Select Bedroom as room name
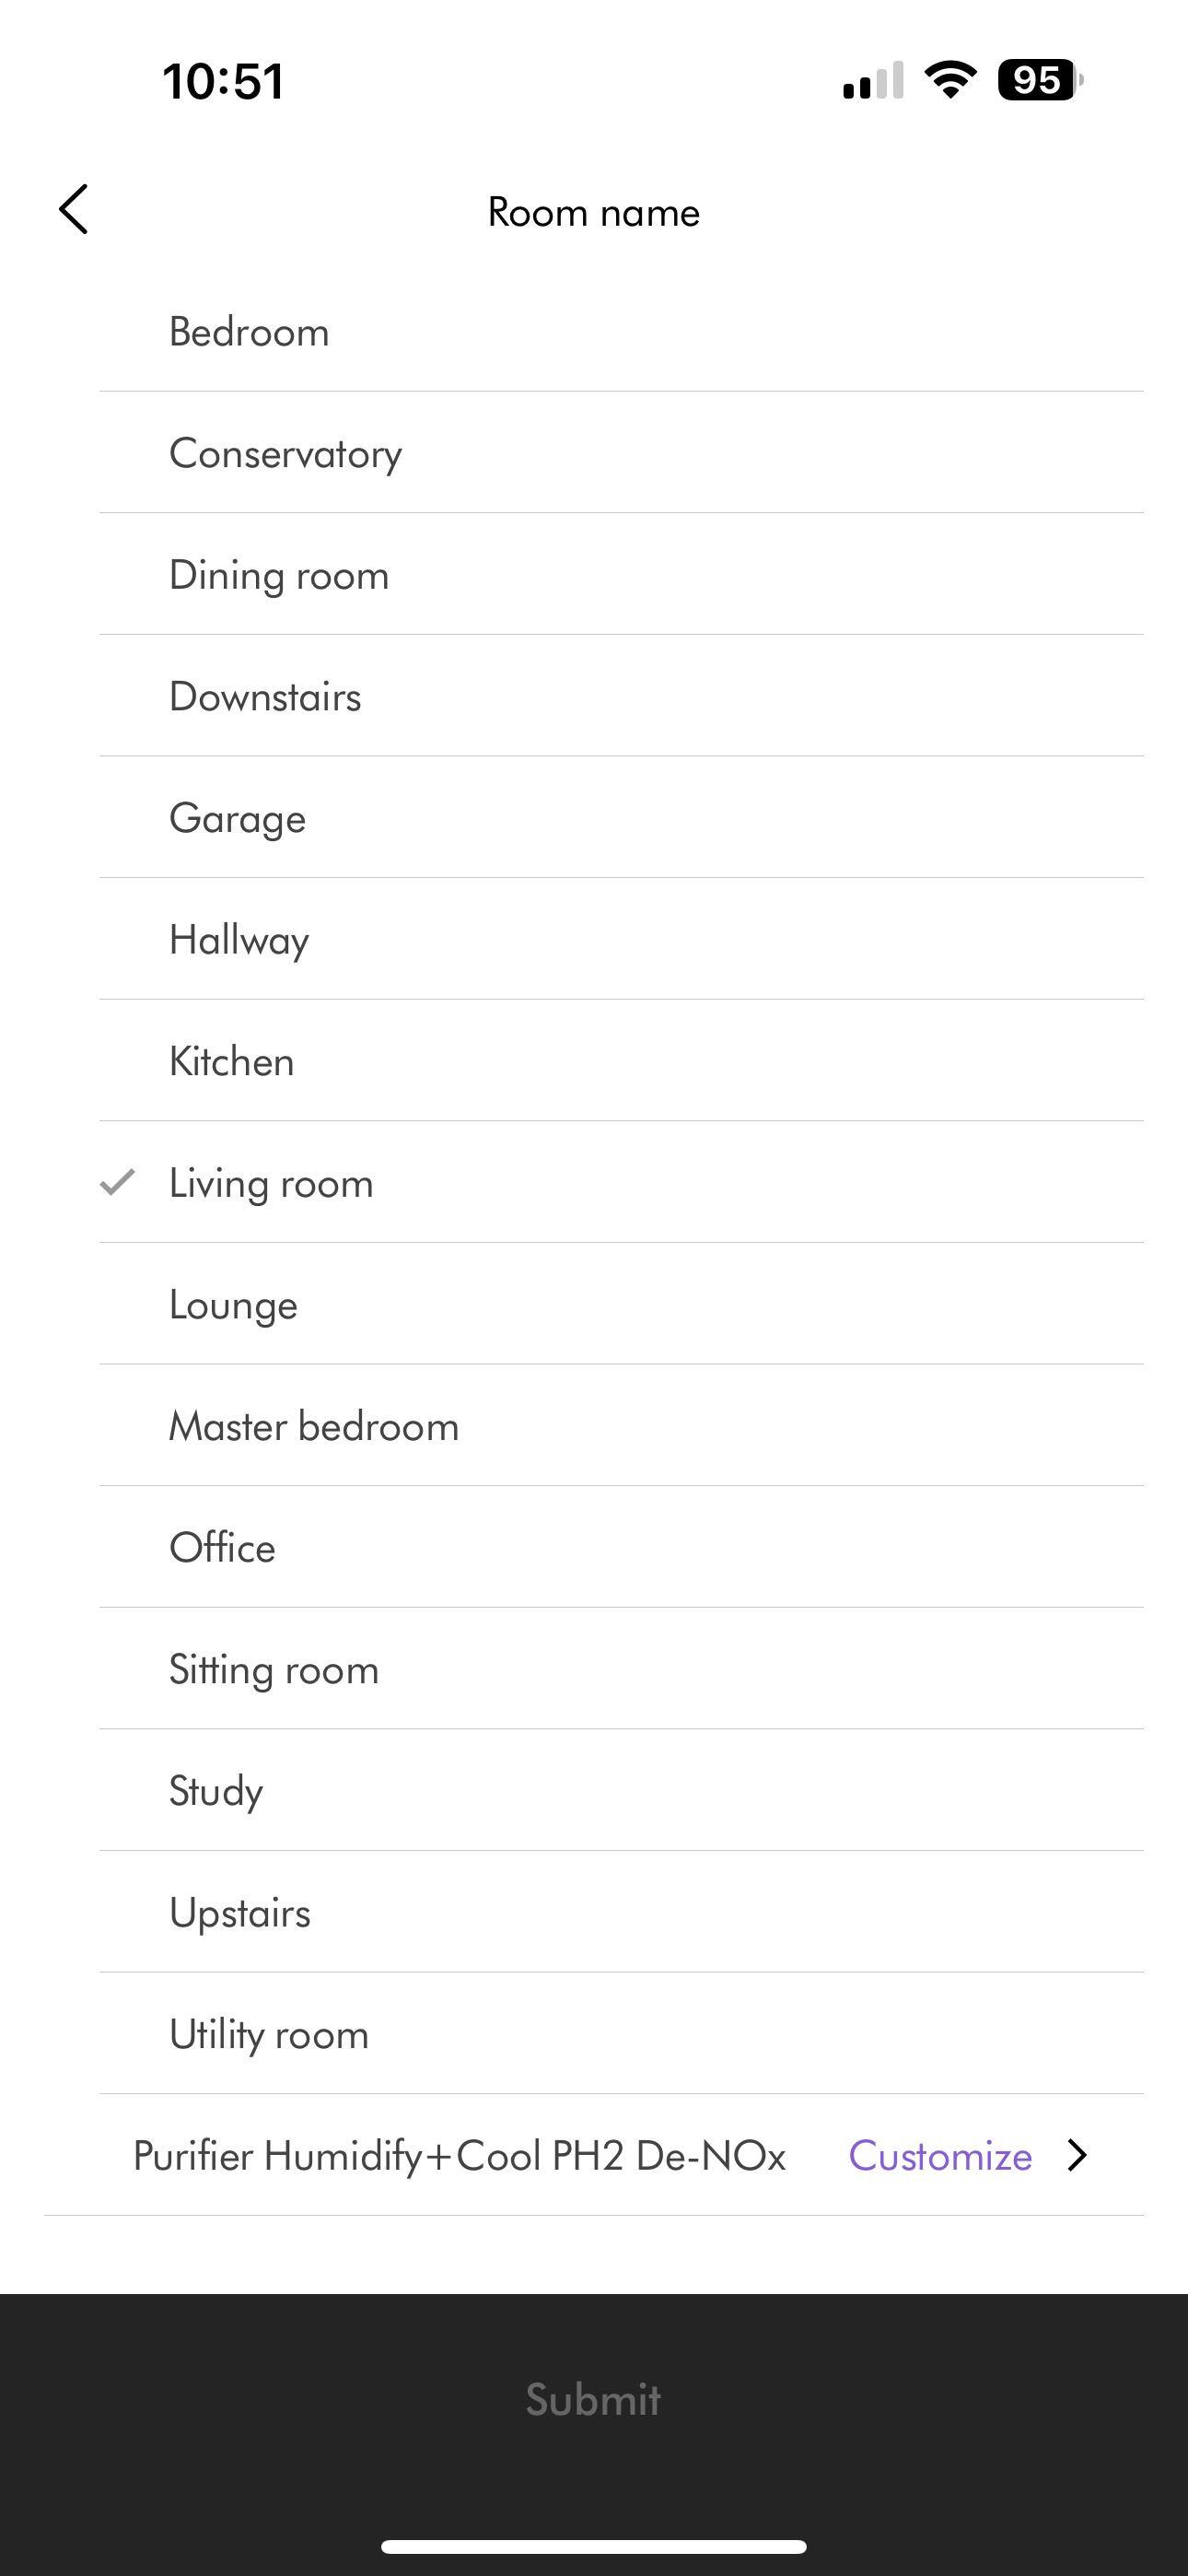Viewport: 1188px width, 2576px height. coord(249,332)
